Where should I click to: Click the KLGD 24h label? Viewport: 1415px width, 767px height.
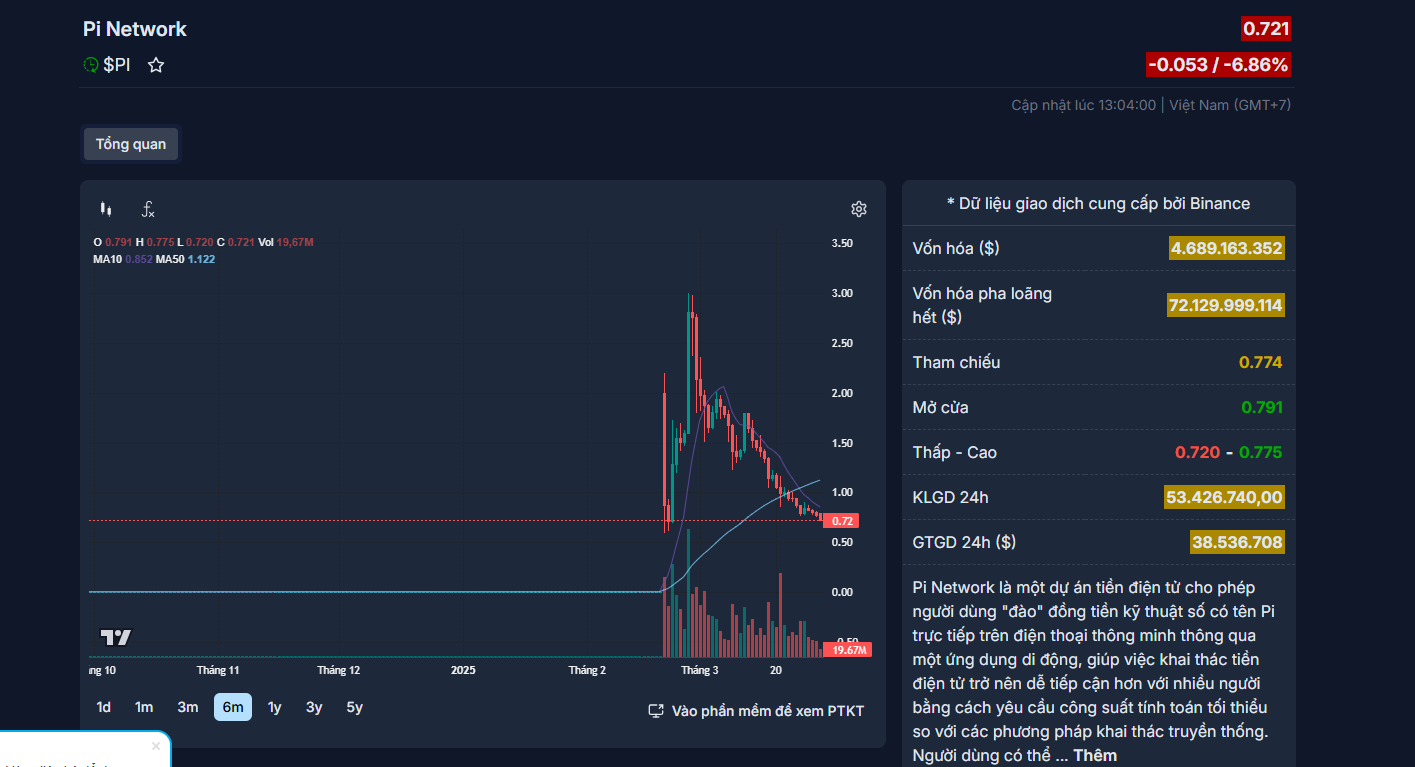click(x=951, y=497)
